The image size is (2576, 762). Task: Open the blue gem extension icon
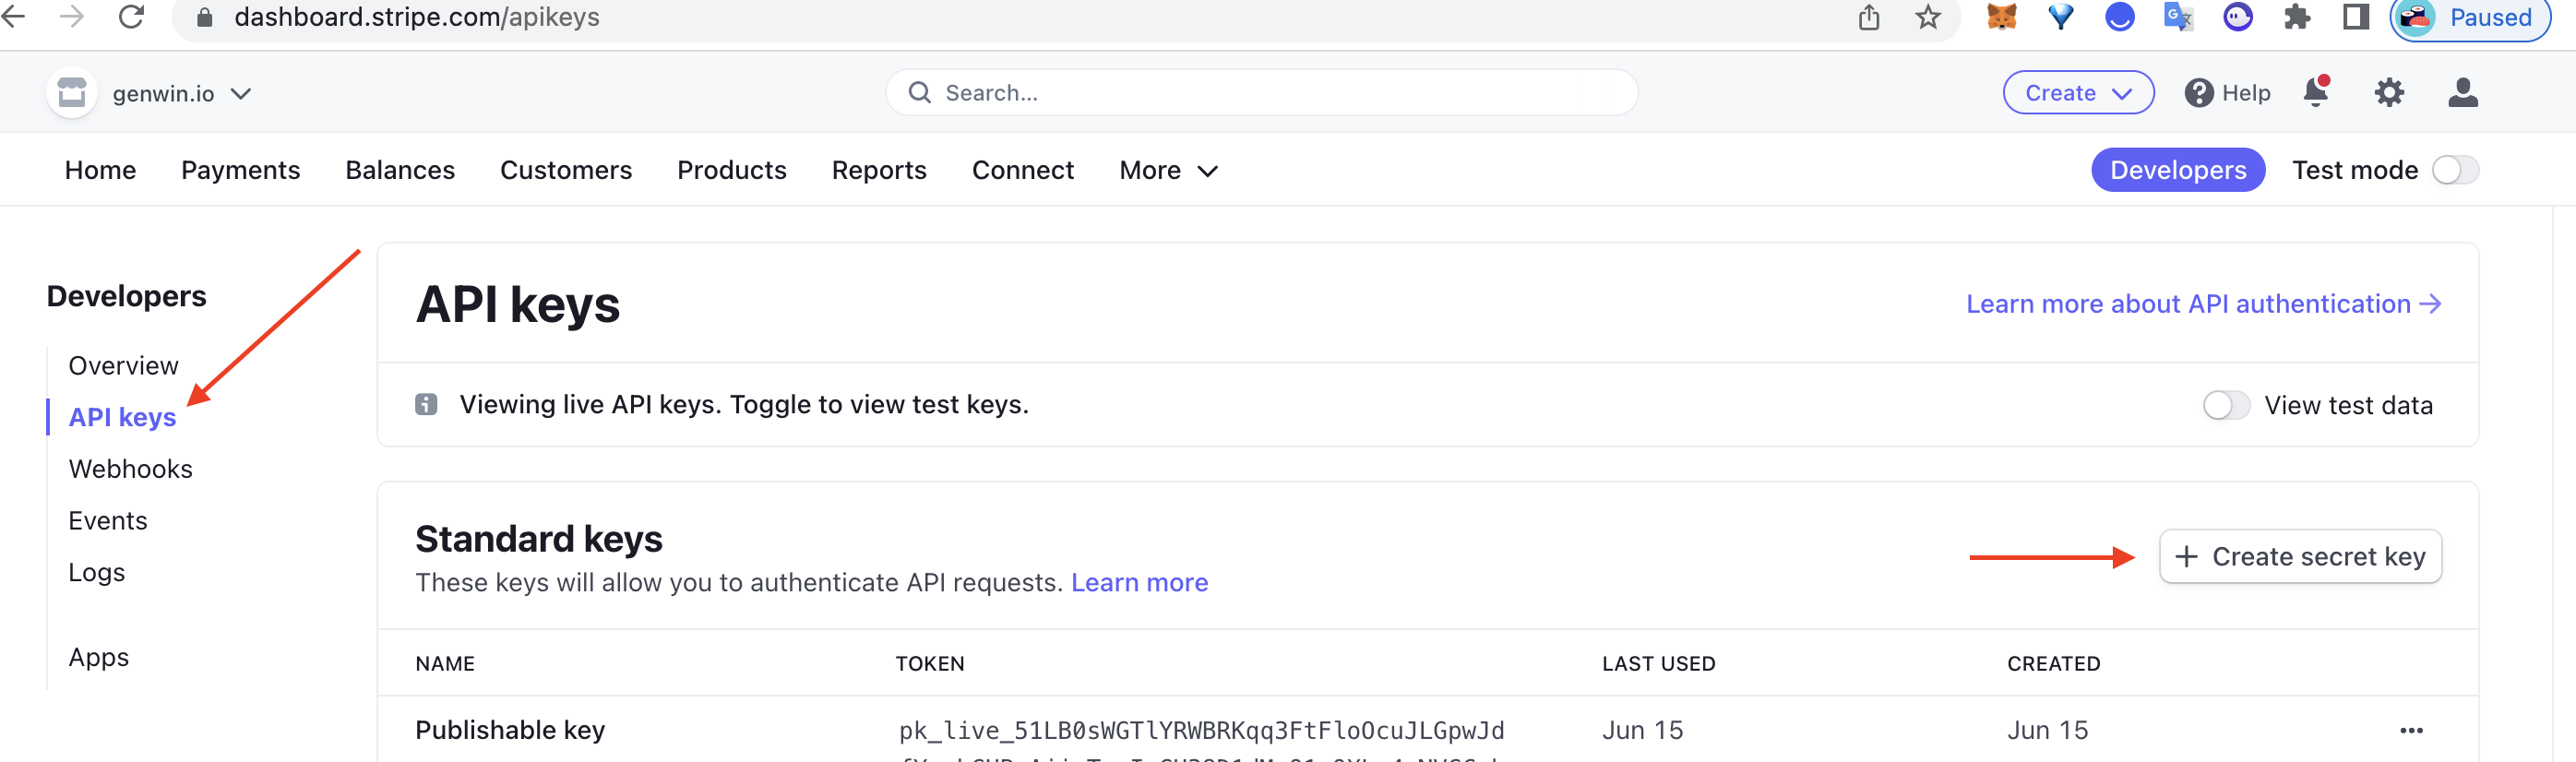[2061, 17]
